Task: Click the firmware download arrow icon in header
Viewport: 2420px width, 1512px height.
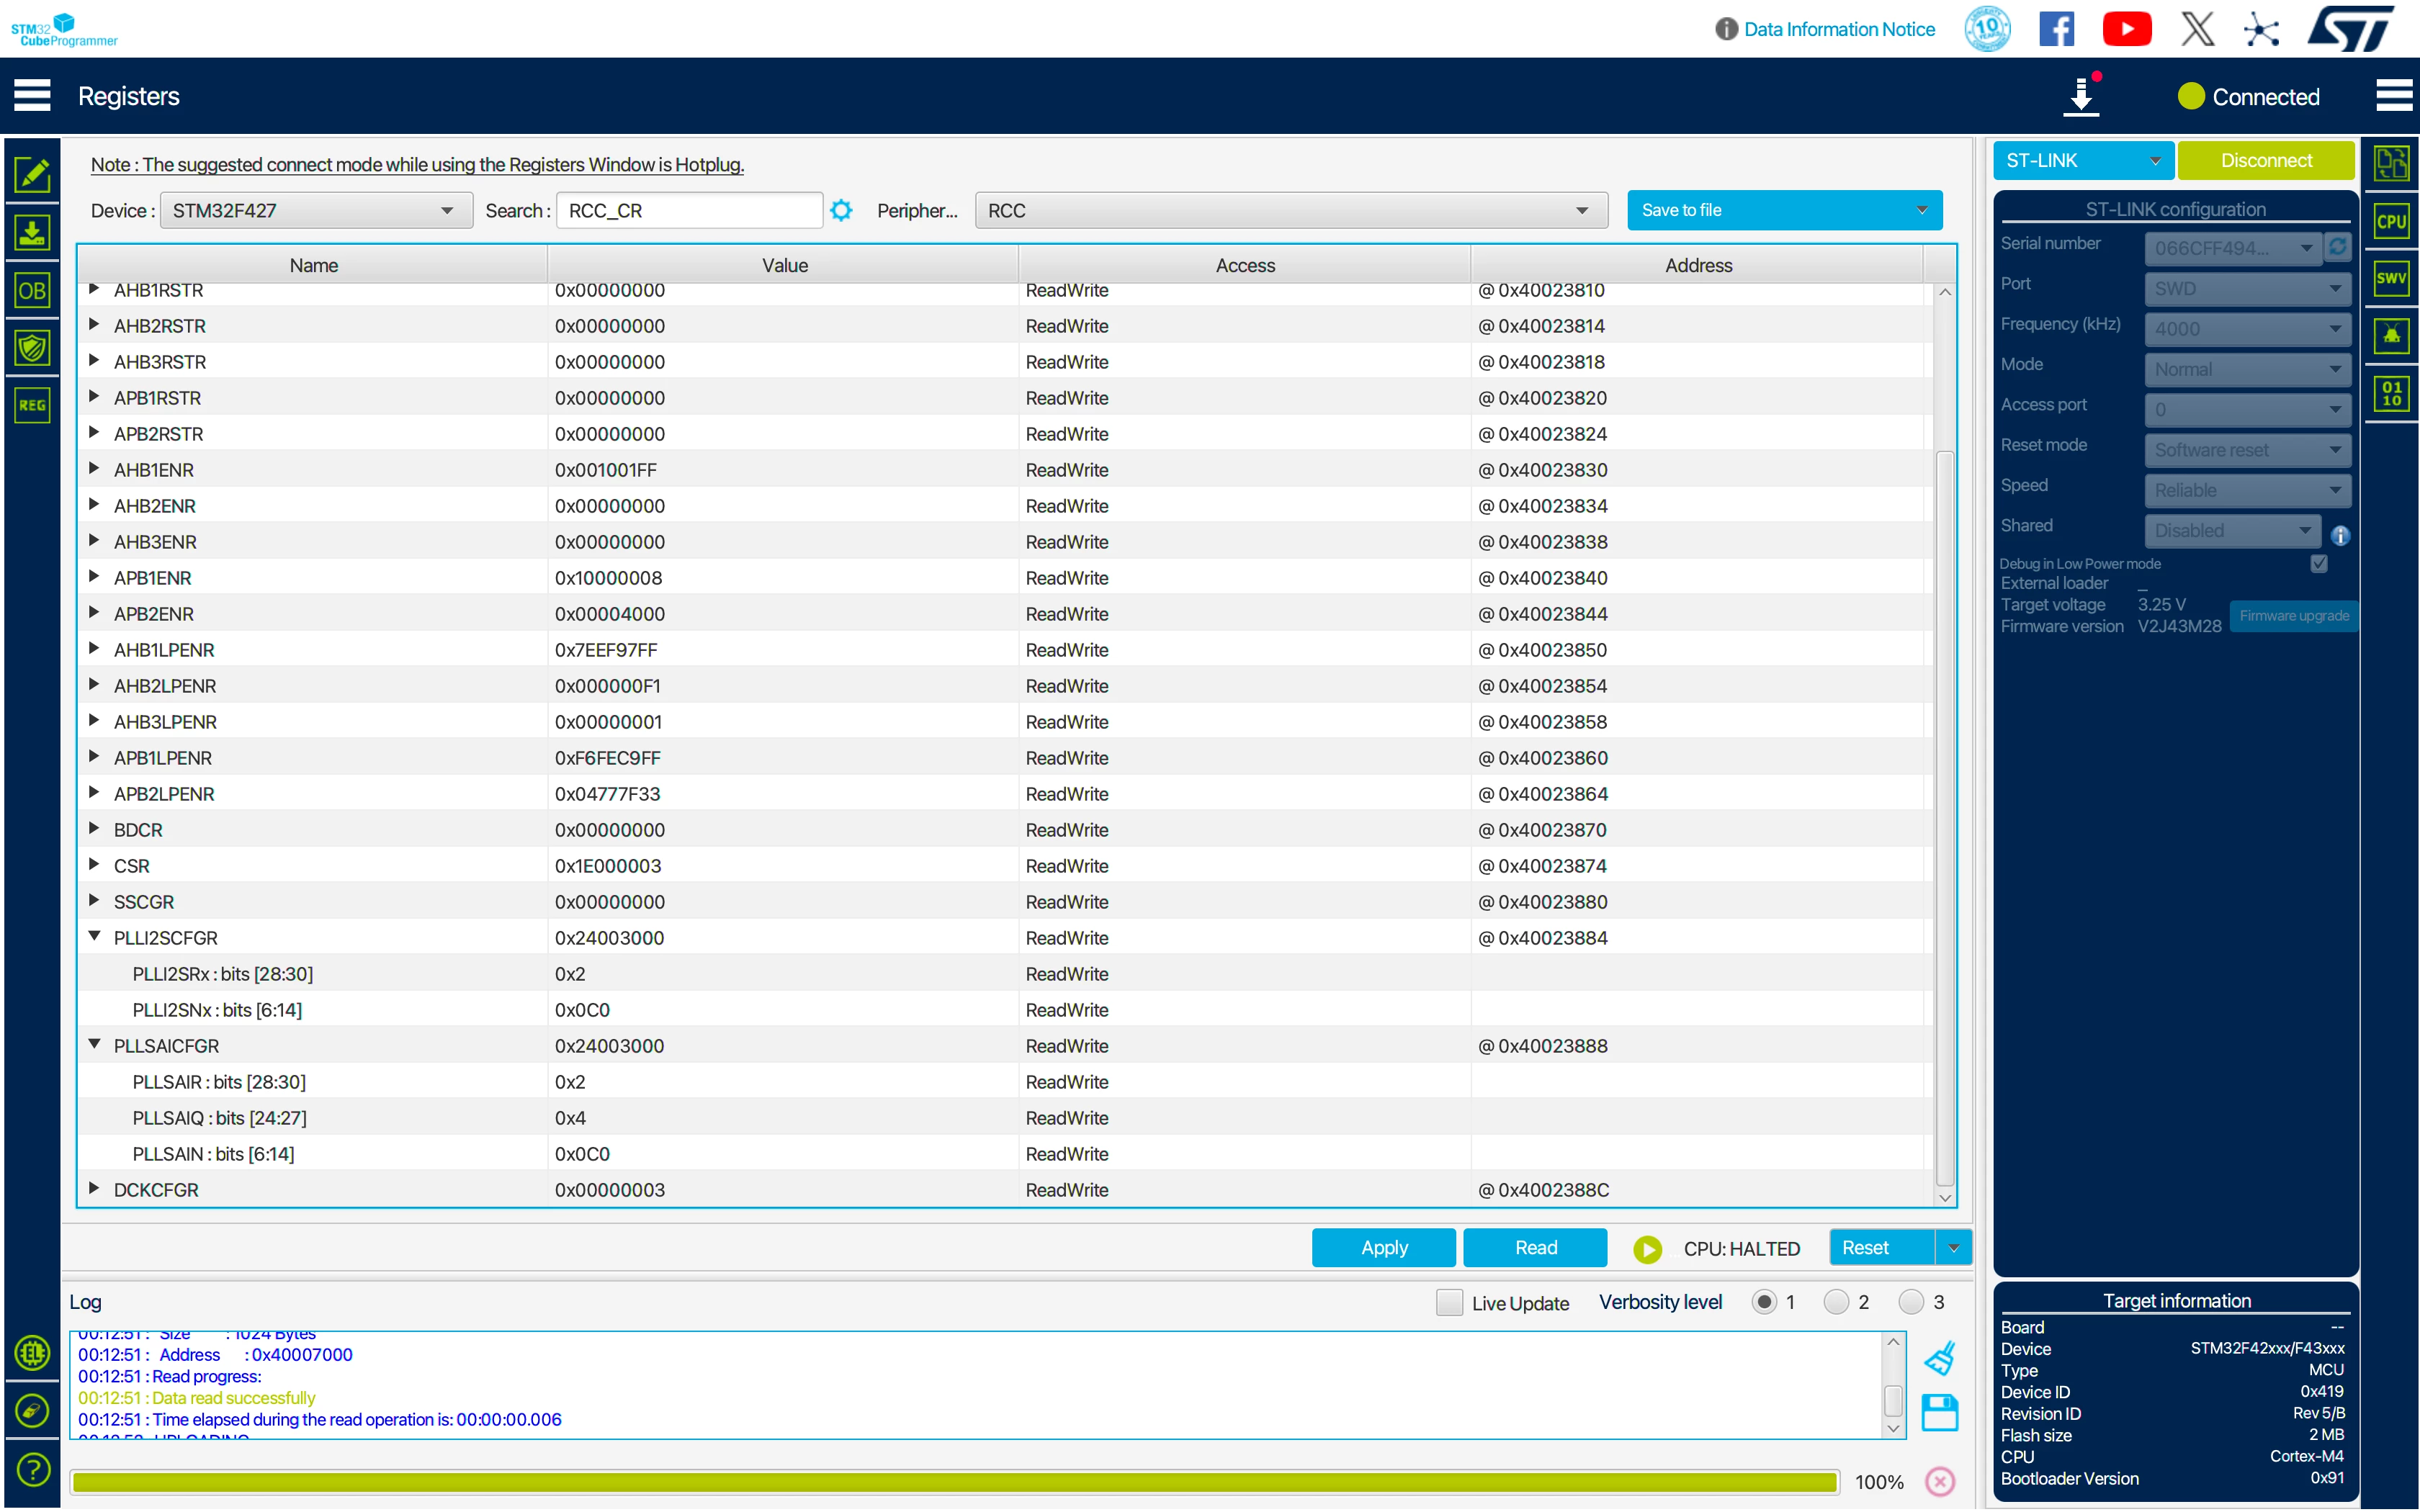Action: click(x=2081, y=96)
